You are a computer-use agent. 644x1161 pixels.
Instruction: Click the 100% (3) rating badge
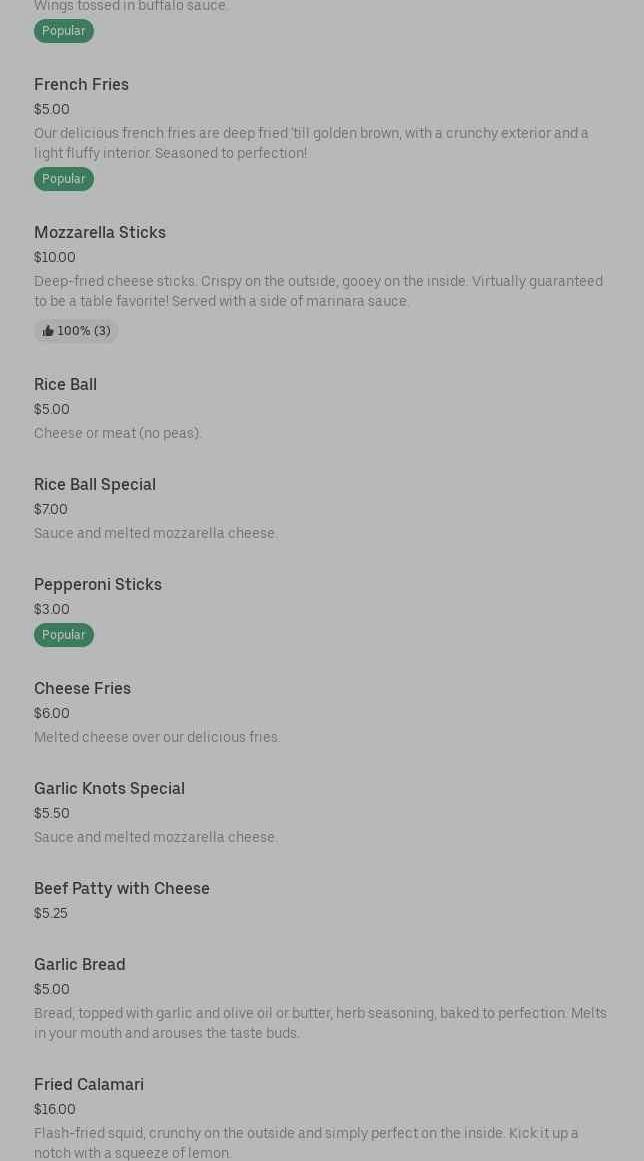coord(77,331)
